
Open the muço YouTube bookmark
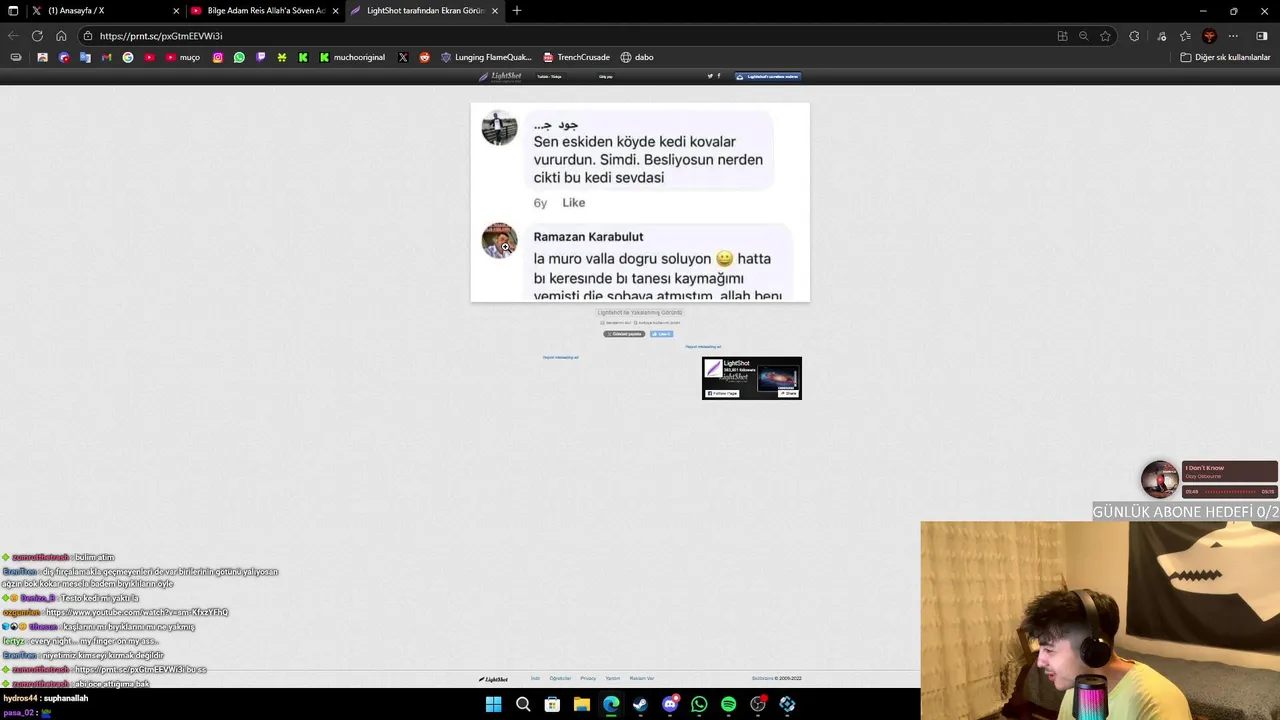[x=182, y=57]
